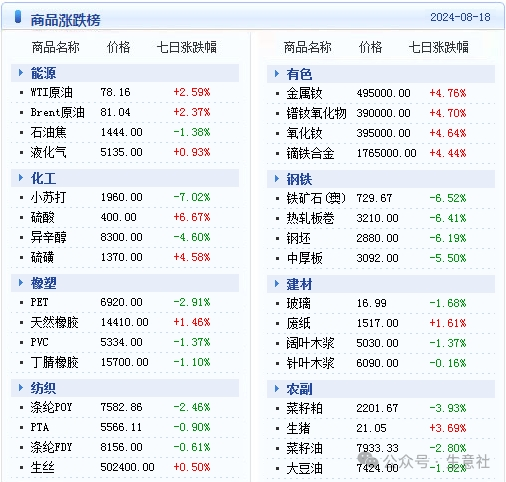Expand the 化工 category arrow
This screenshot has width=506, height=482.
pyautogui.click(x=21, y=177)
